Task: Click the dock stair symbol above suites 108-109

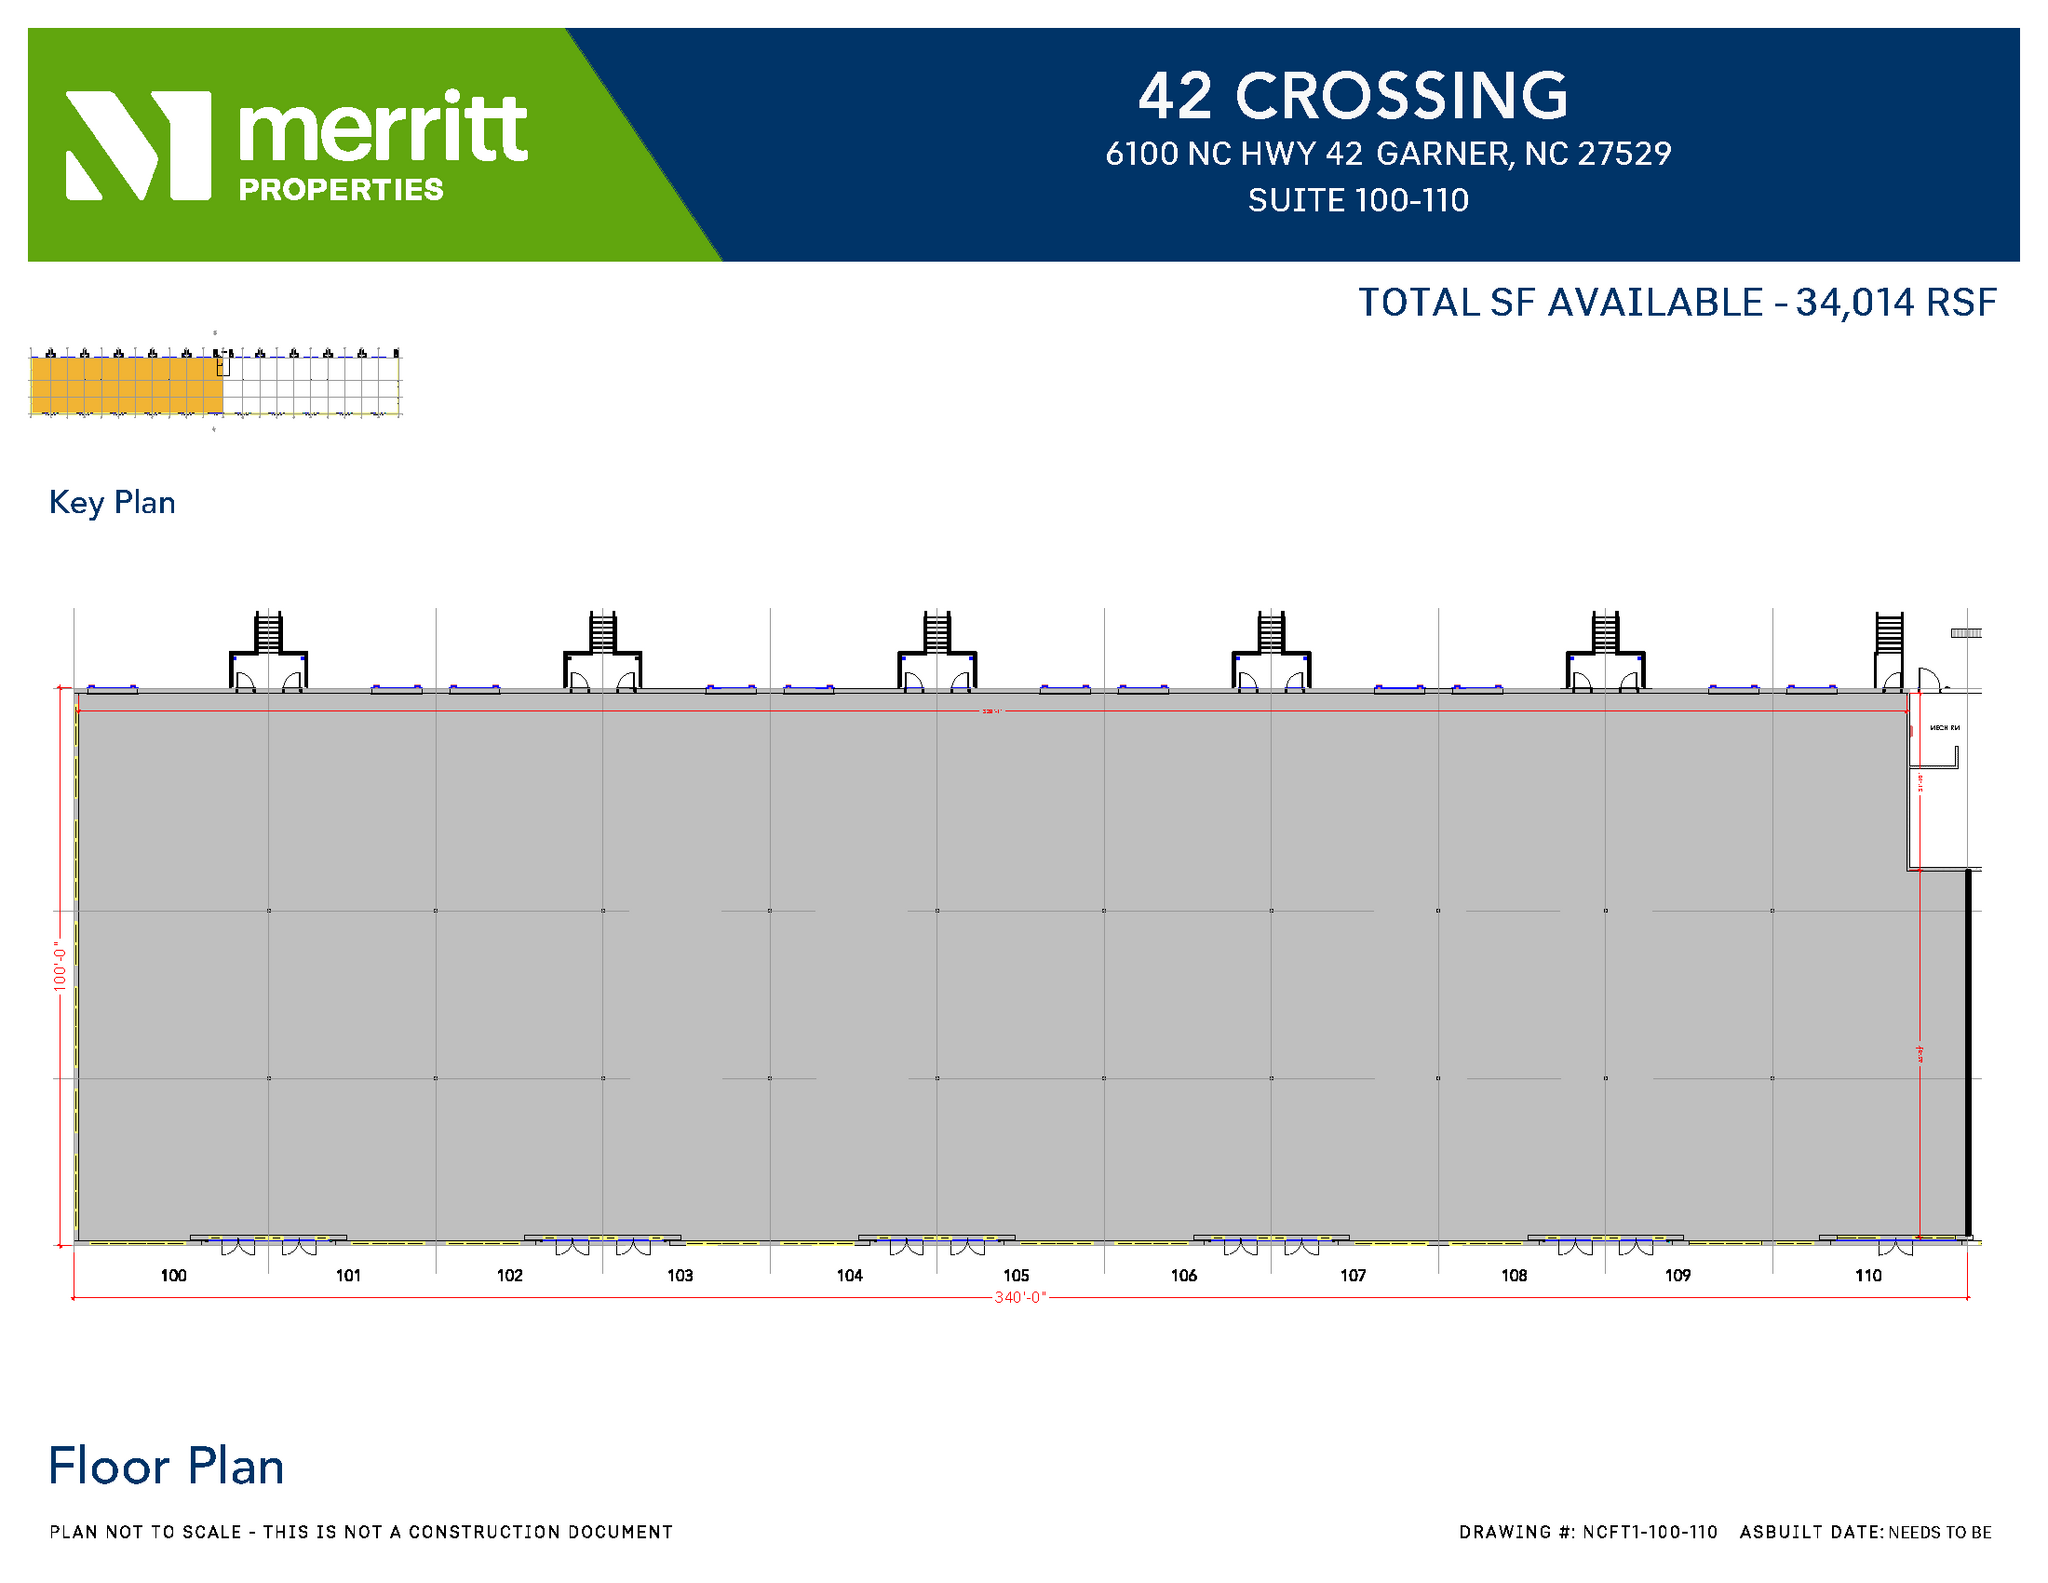Action: 1605,651
